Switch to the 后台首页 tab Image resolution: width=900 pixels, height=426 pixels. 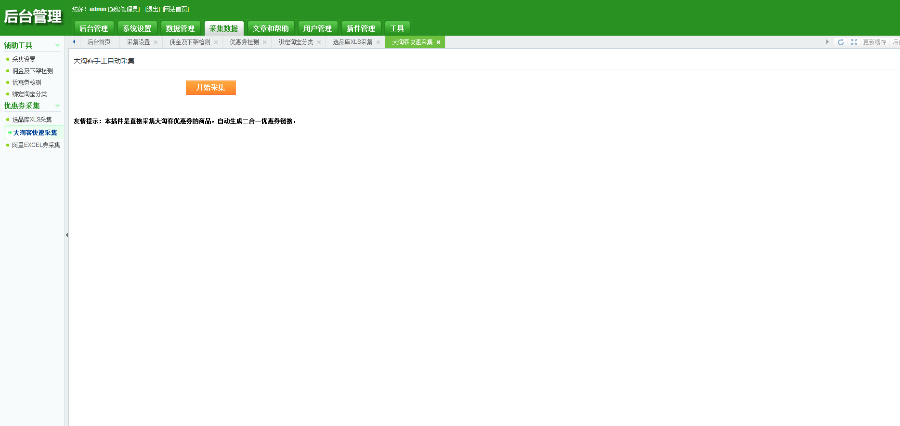tap(98, 42)
